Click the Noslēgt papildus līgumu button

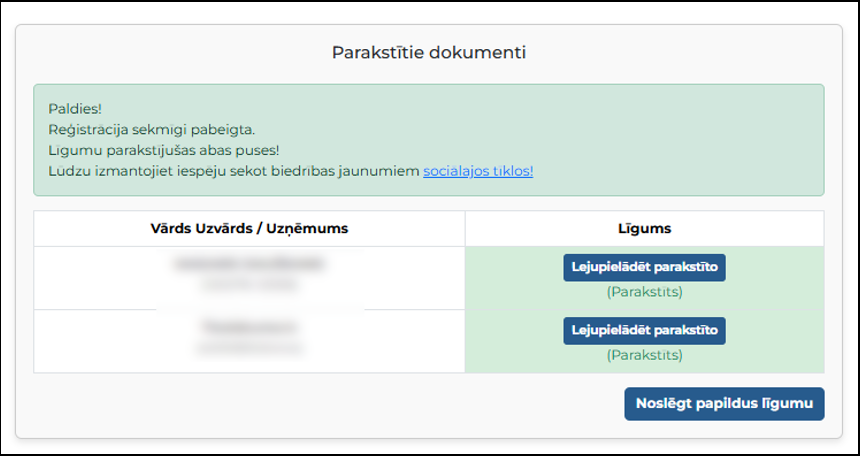[724, 404]
